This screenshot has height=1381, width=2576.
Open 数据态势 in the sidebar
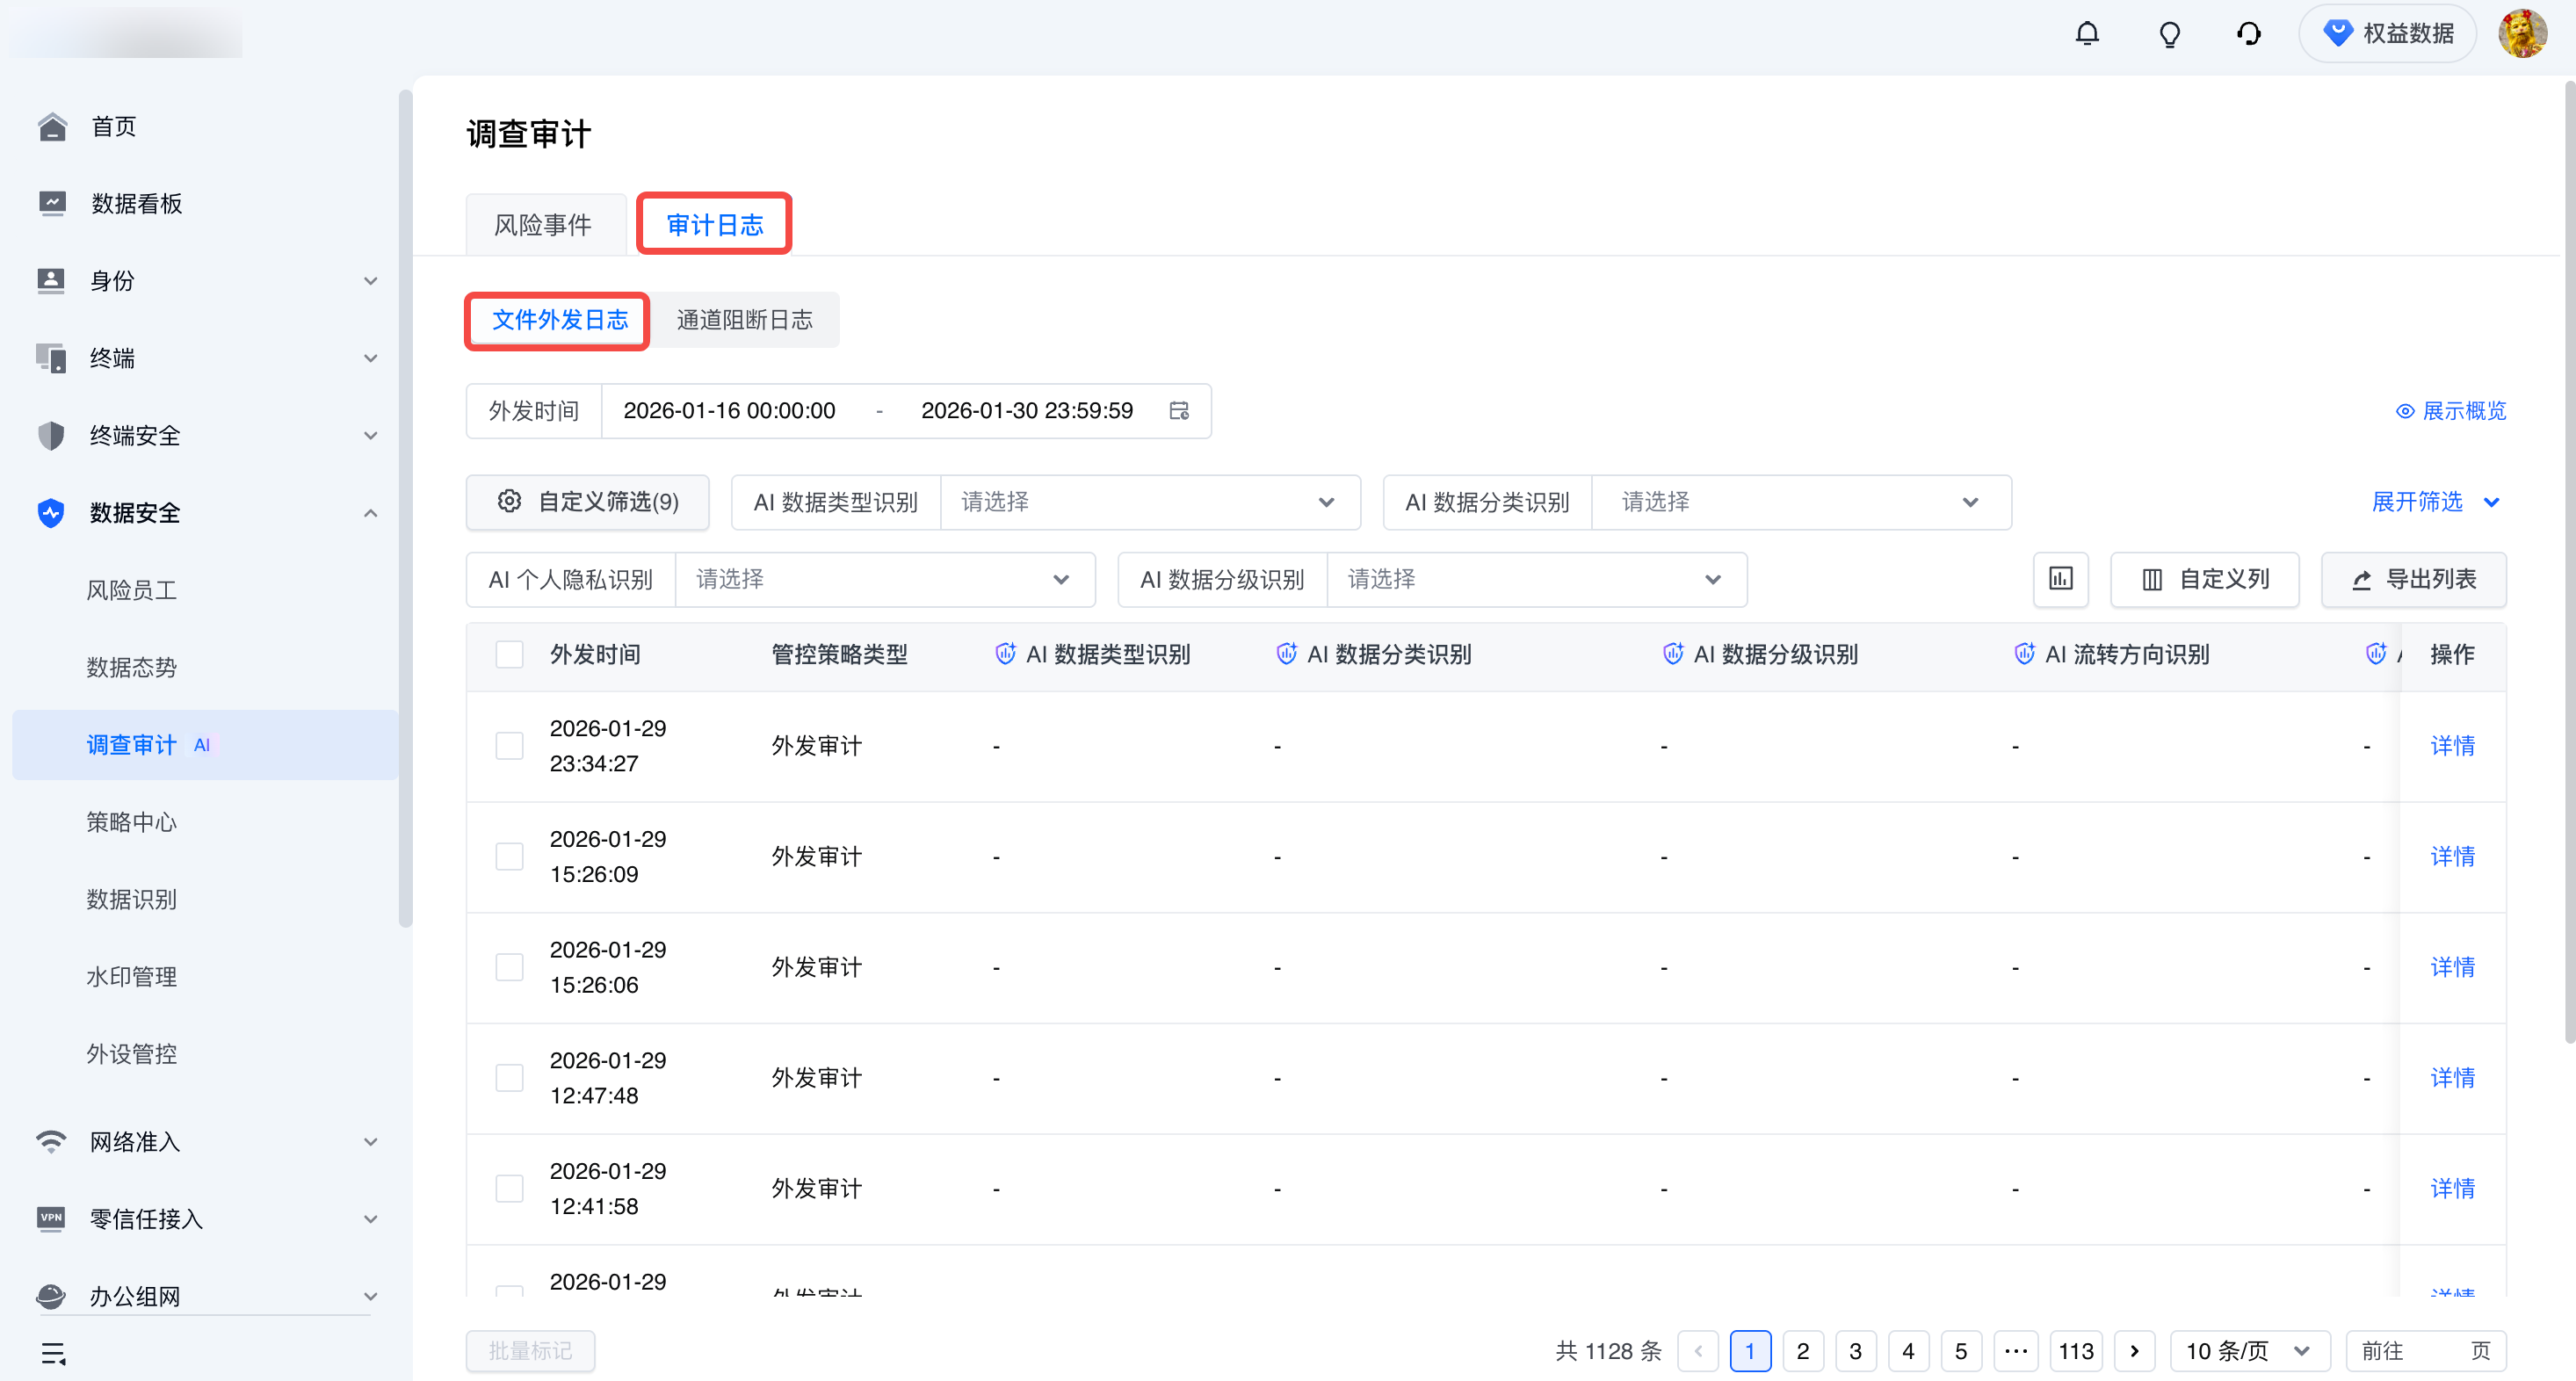[x=132, y=667]
